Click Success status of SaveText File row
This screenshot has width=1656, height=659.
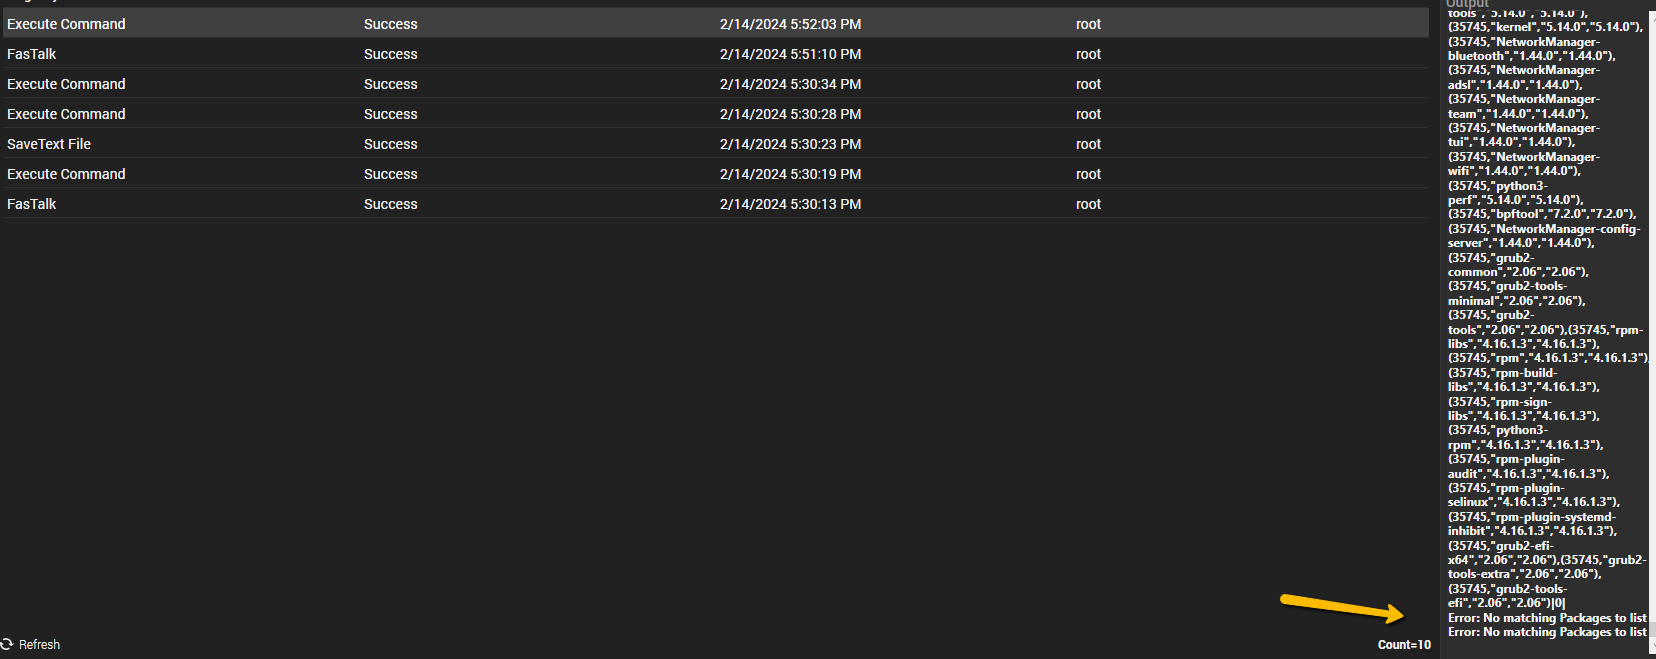390,144
